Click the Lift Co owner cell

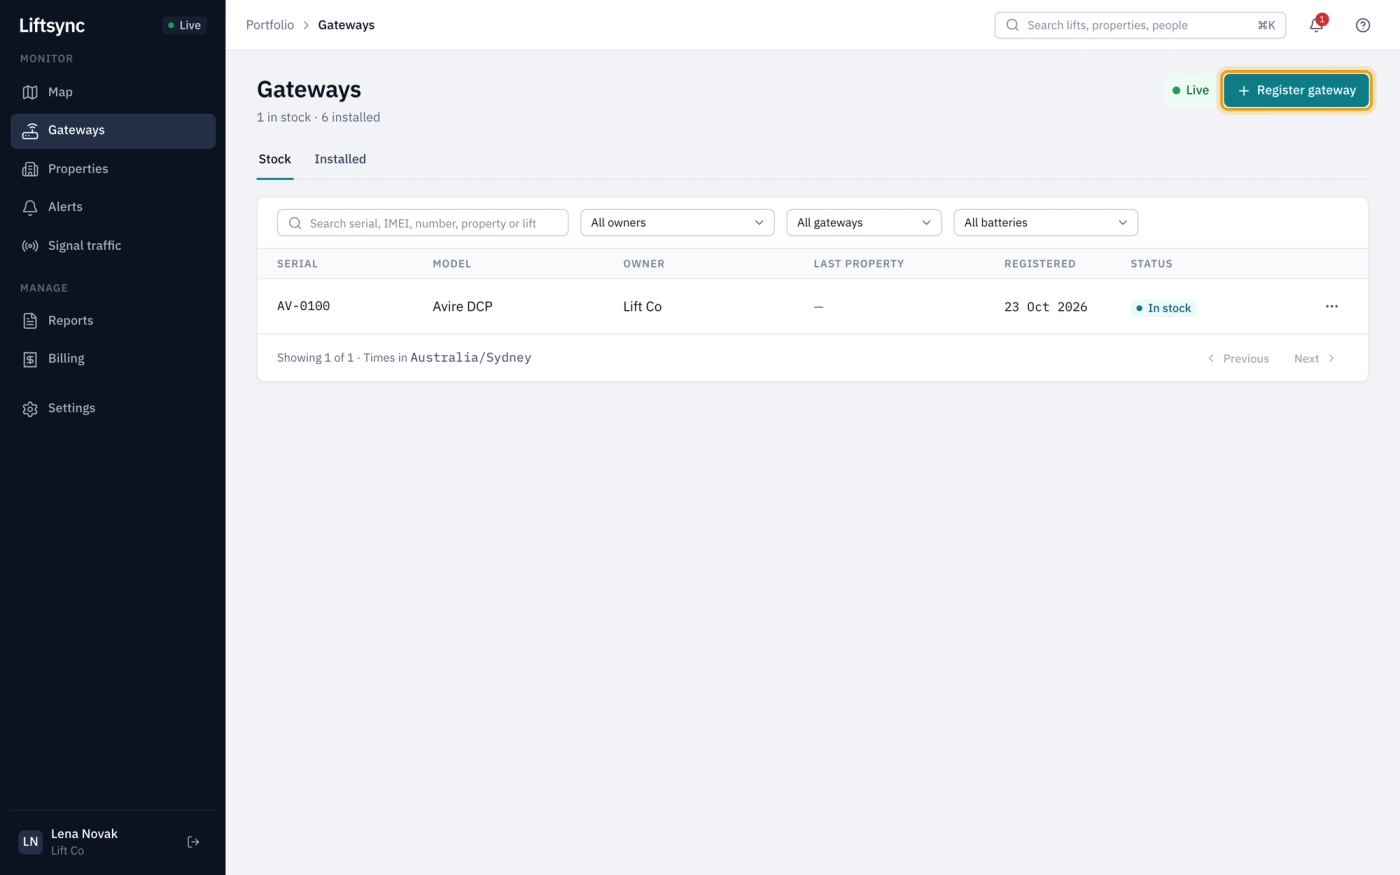point(642,306)
